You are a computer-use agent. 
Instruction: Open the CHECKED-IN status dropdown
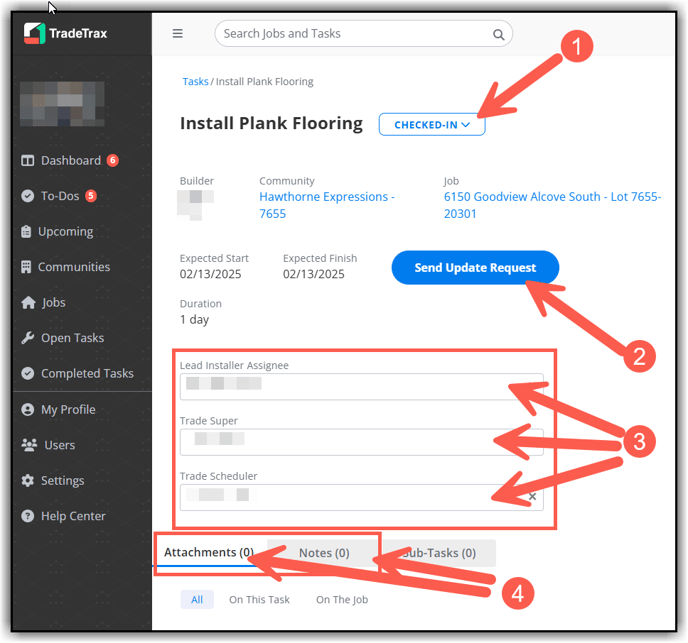click(432, 125)
